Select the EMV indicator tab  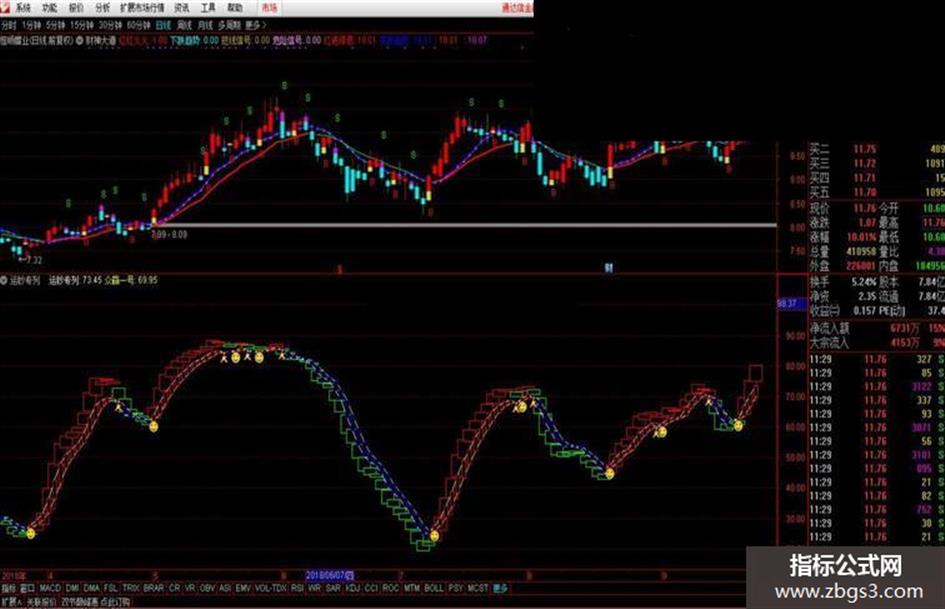243,588
